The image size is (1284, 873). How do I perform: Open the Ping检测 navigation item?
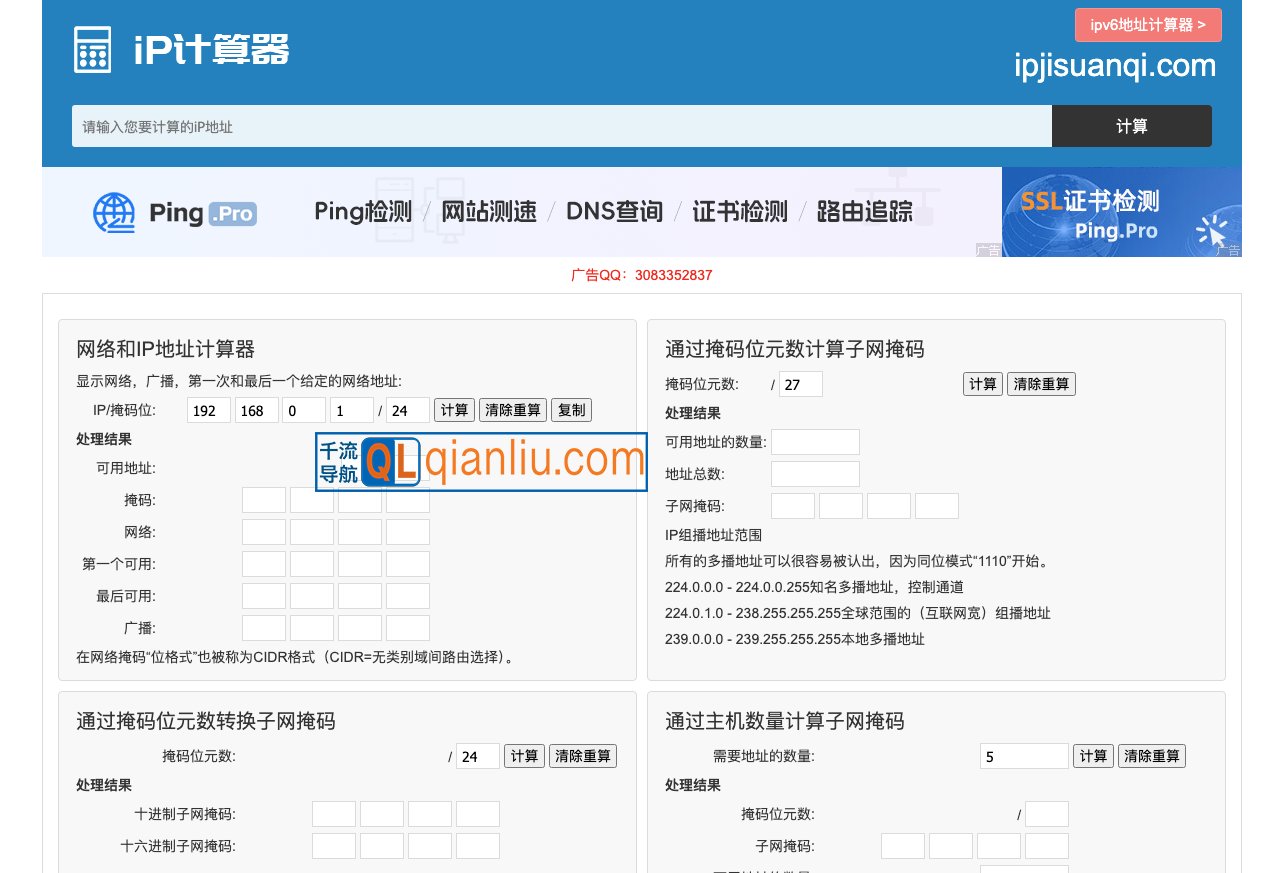(363, 211)
